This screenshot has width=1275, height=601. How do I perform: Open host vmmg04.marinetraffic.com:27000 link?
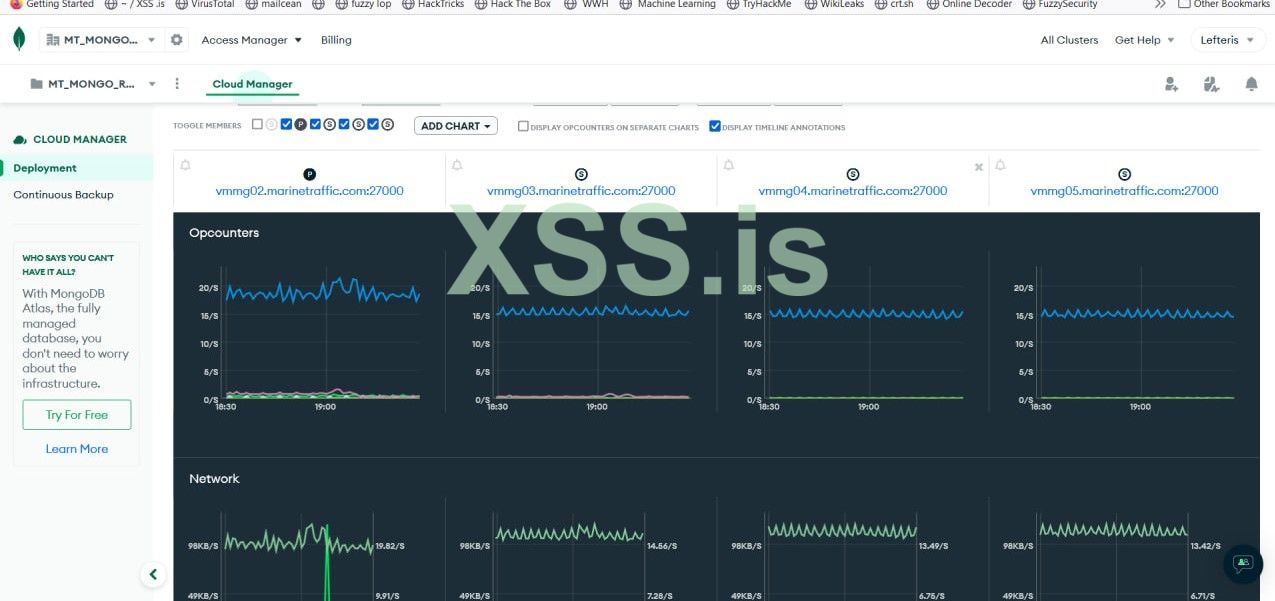coord(853,191)
